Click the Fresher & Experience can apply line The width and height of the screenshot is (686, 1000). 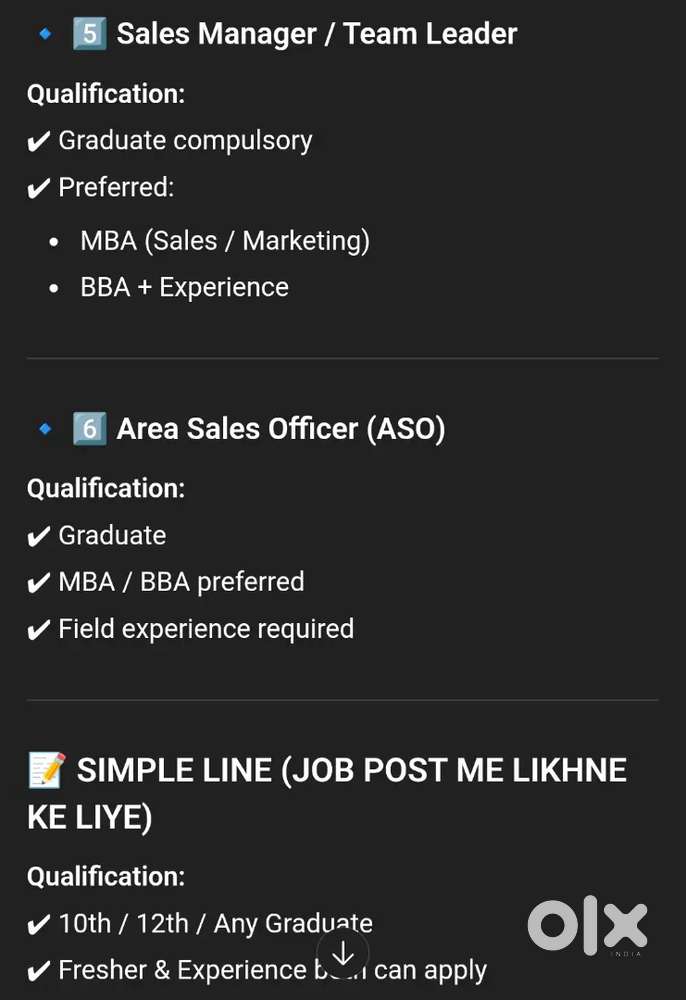pyautogui.click(x=272, y=971)
